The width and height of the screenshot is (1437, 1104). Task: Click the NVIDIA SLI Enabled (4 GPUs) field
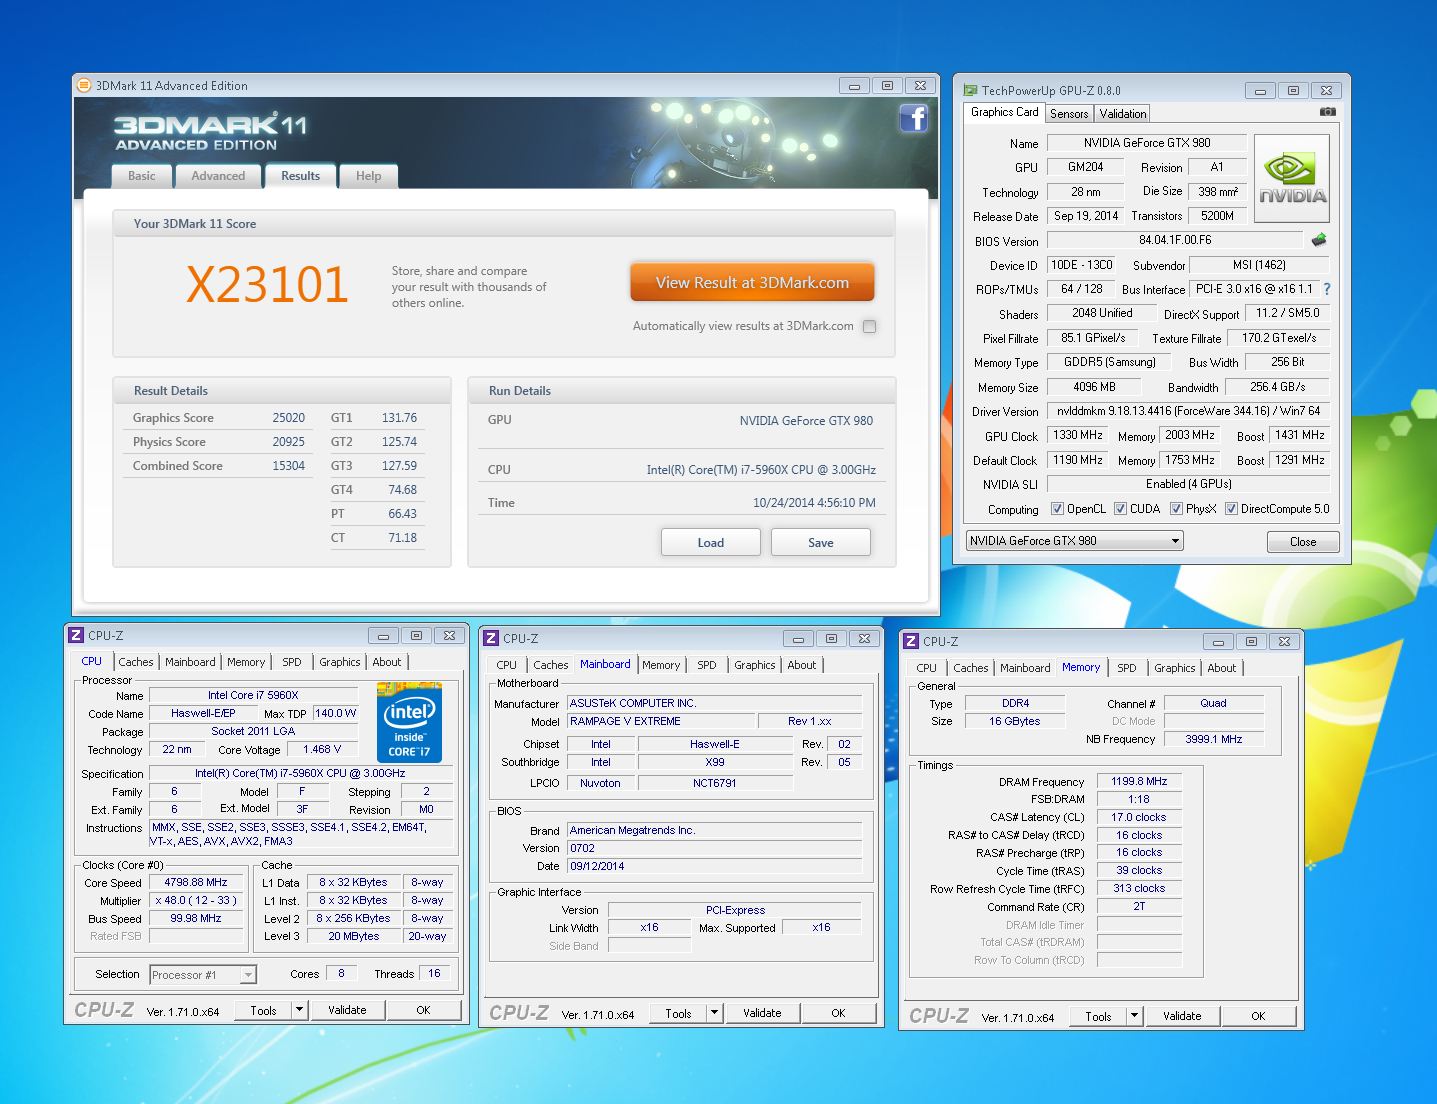(1188, 484)
